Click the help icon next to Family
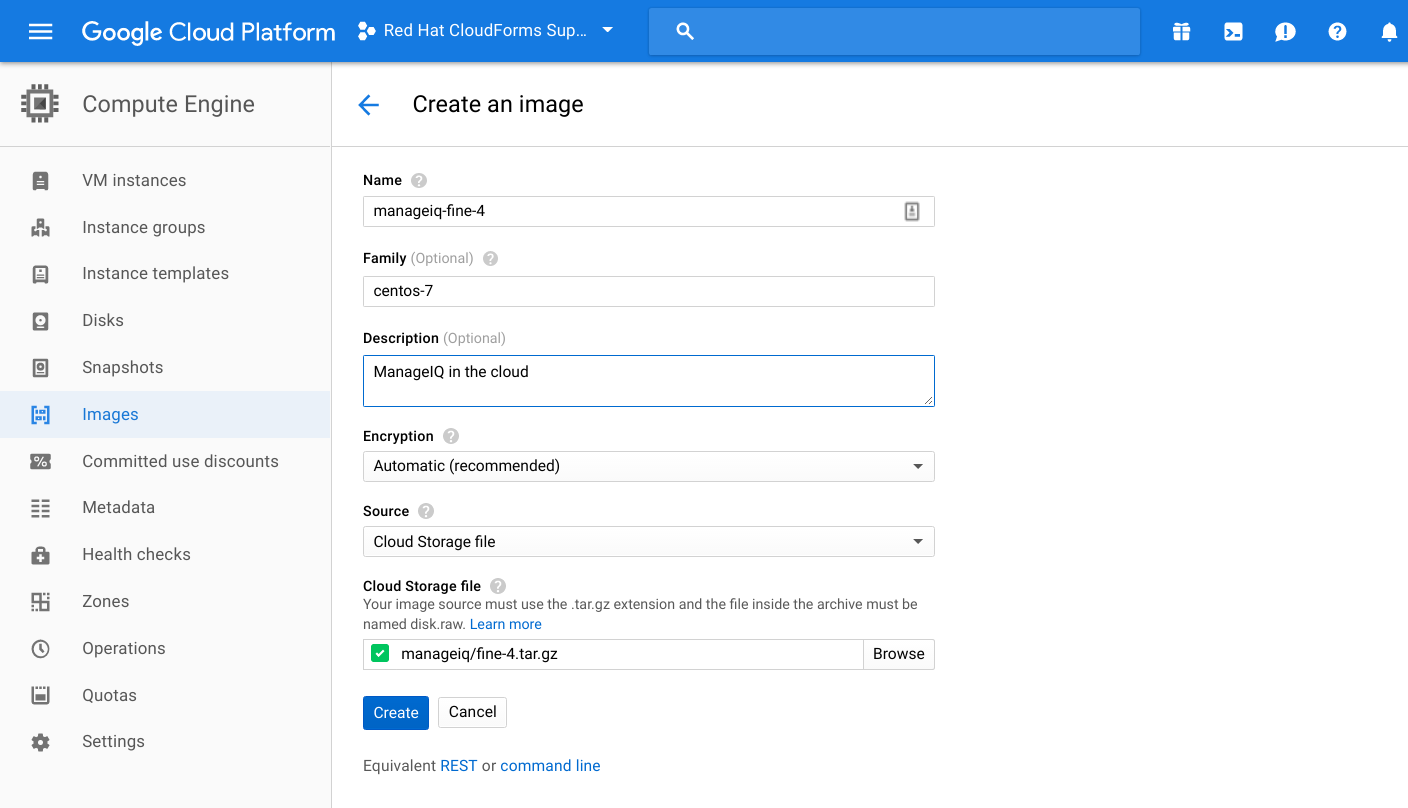The image size is (1408, 808). [490, 258]
